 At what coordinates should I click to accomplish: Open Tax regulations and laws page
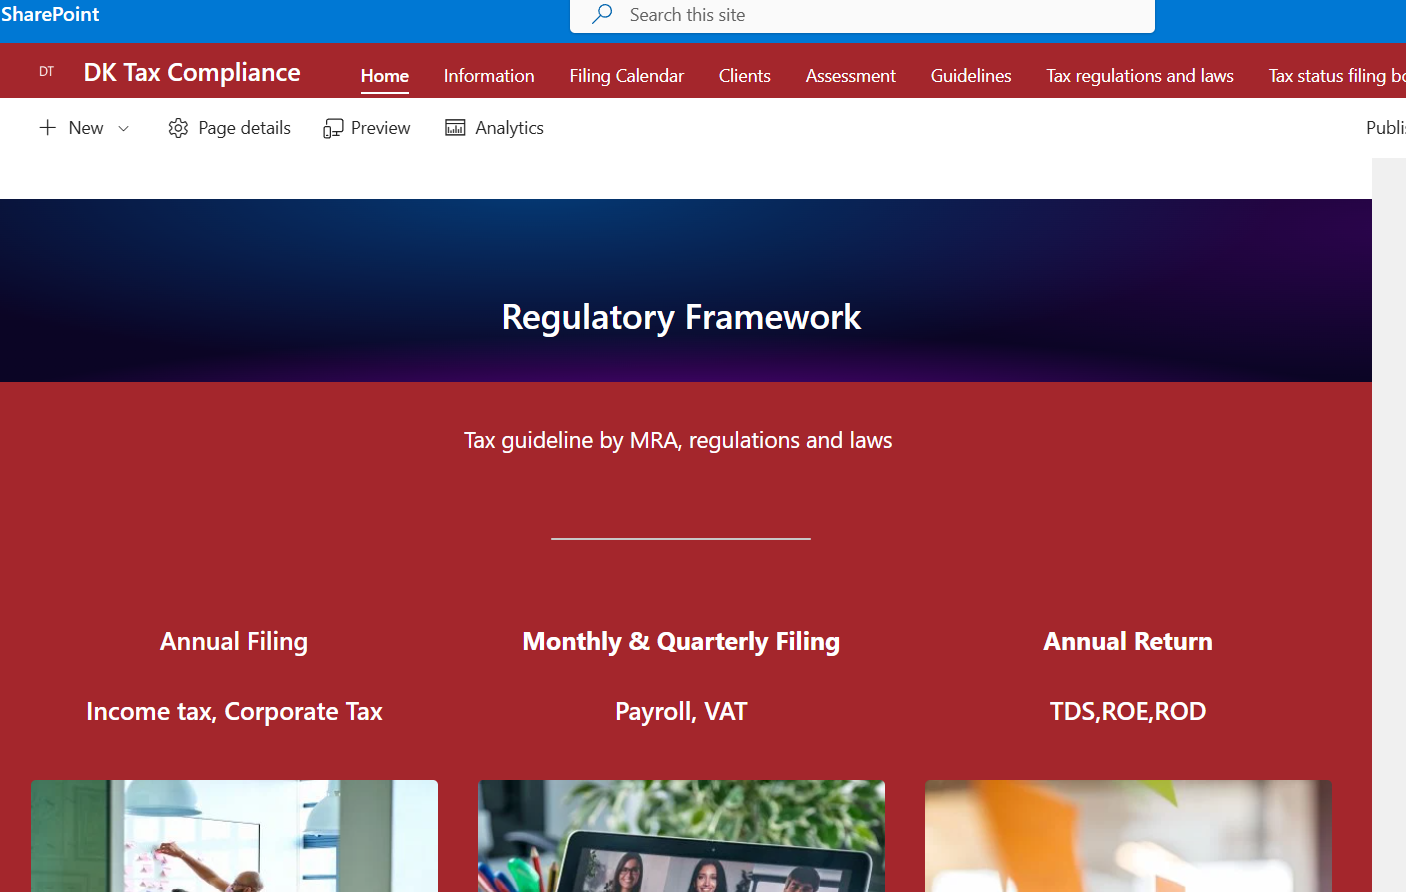click(x=1140, y=76)
